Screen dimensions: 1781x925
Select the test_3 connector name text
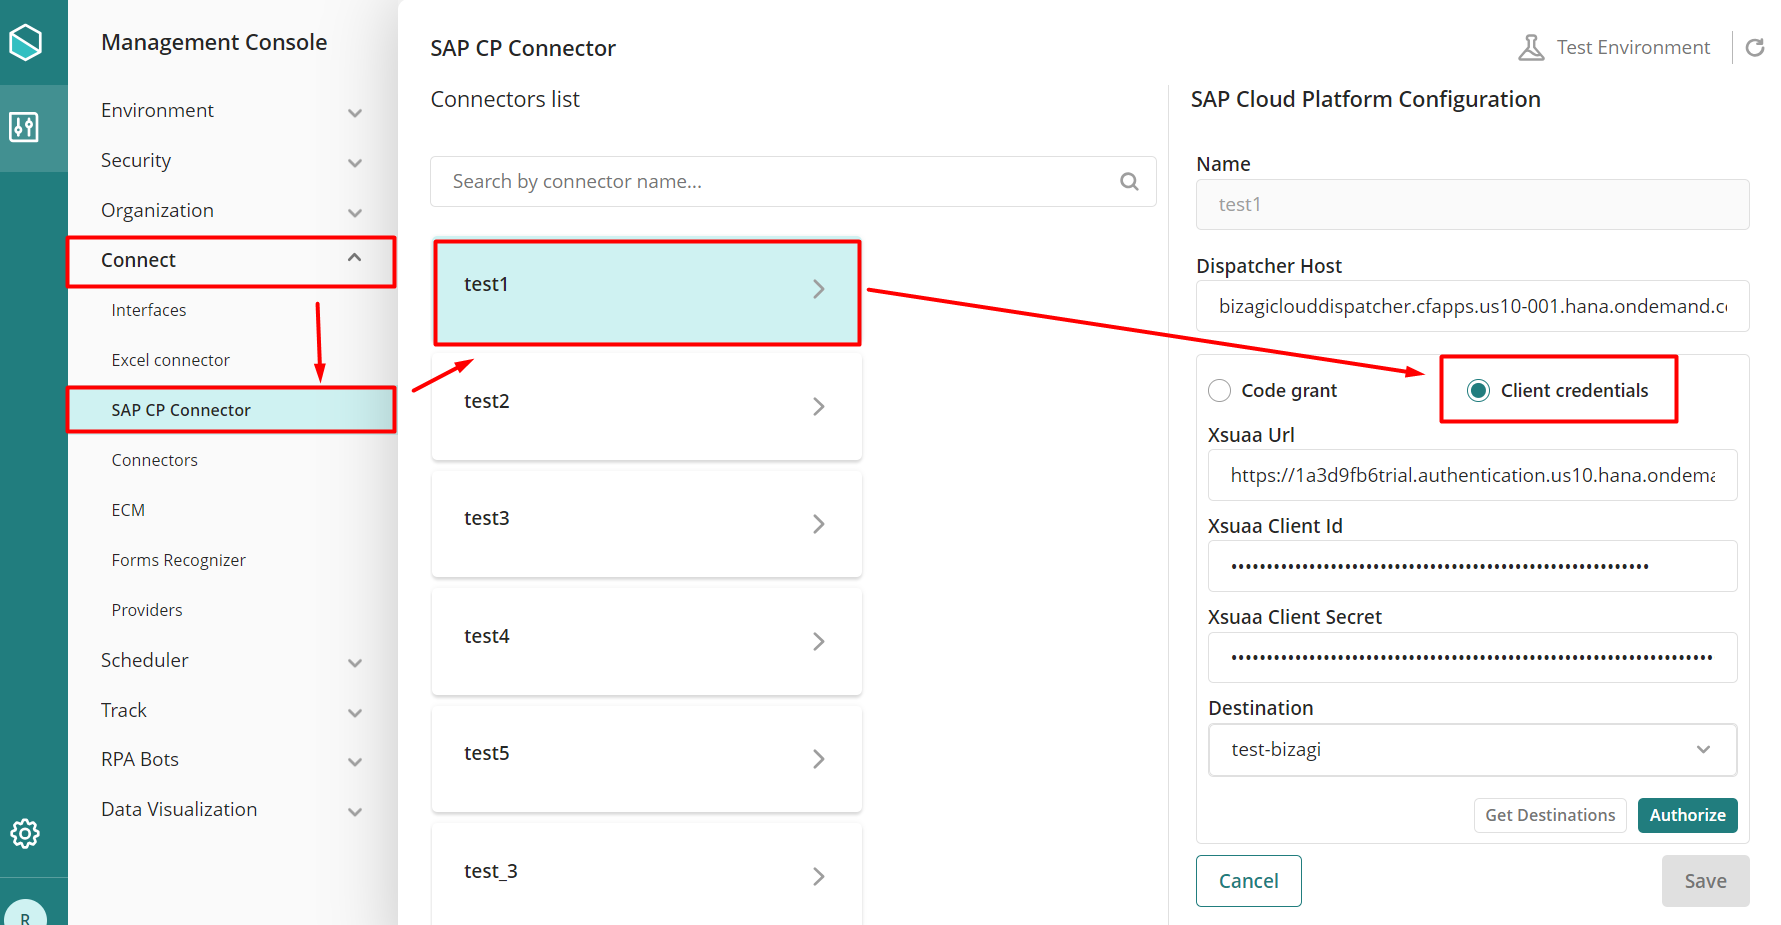pyautogui.click(x=491, y=871)
